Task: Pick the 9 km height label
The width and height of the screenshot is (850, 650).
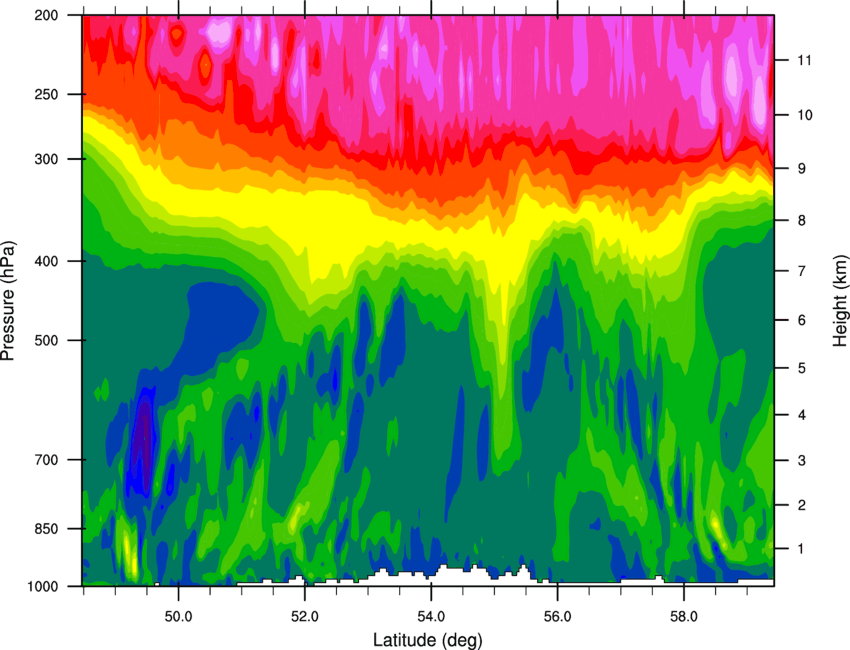Action: point(802,169)
